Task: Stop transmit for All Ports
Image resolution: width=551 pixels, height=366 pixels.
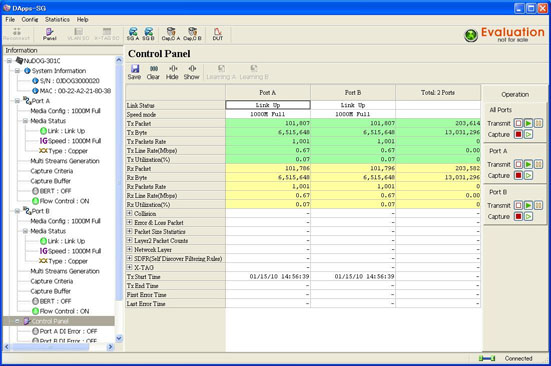Action: [518, 123]
